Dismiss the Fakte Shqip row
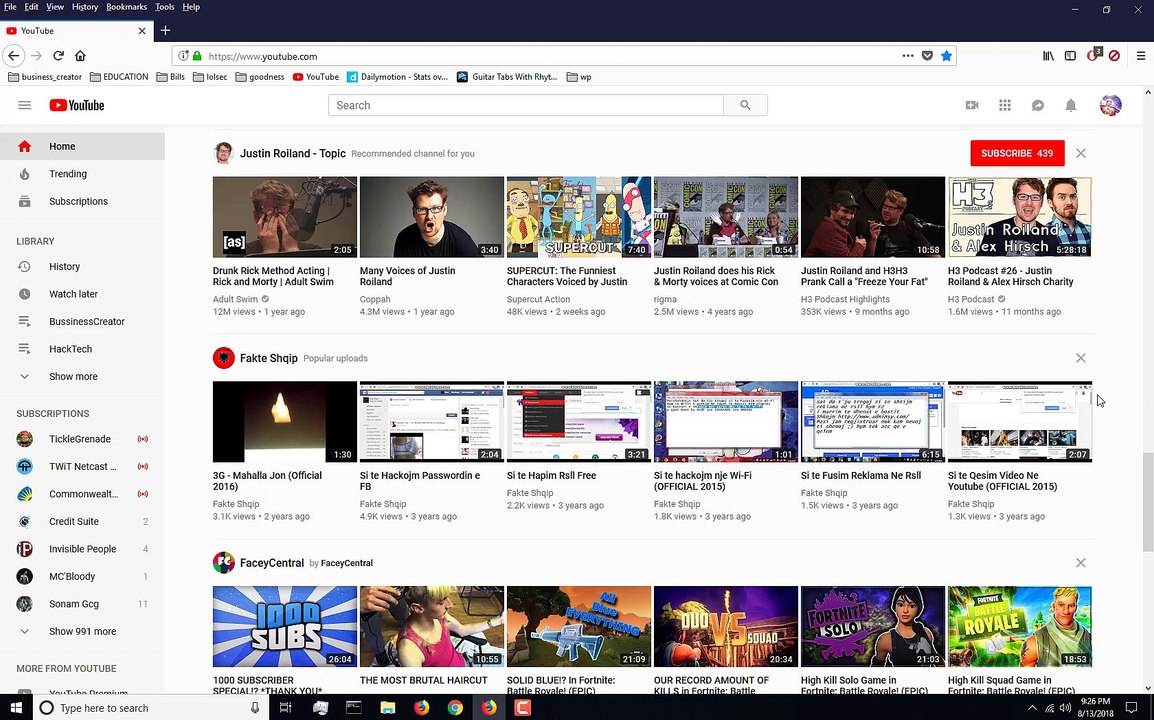The image size is (1154, 720). pos(1080,358)
